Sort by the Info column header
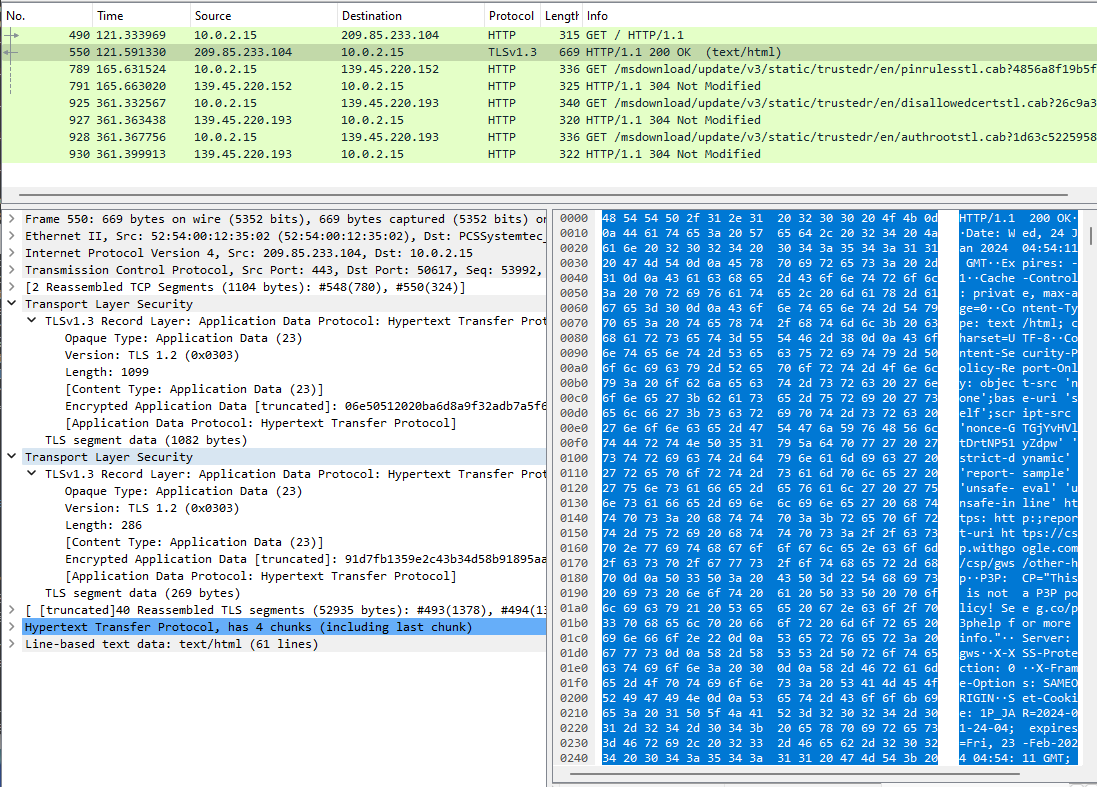Image resolution: width=1097 pixels, height=787 pixels. [839, 15]
